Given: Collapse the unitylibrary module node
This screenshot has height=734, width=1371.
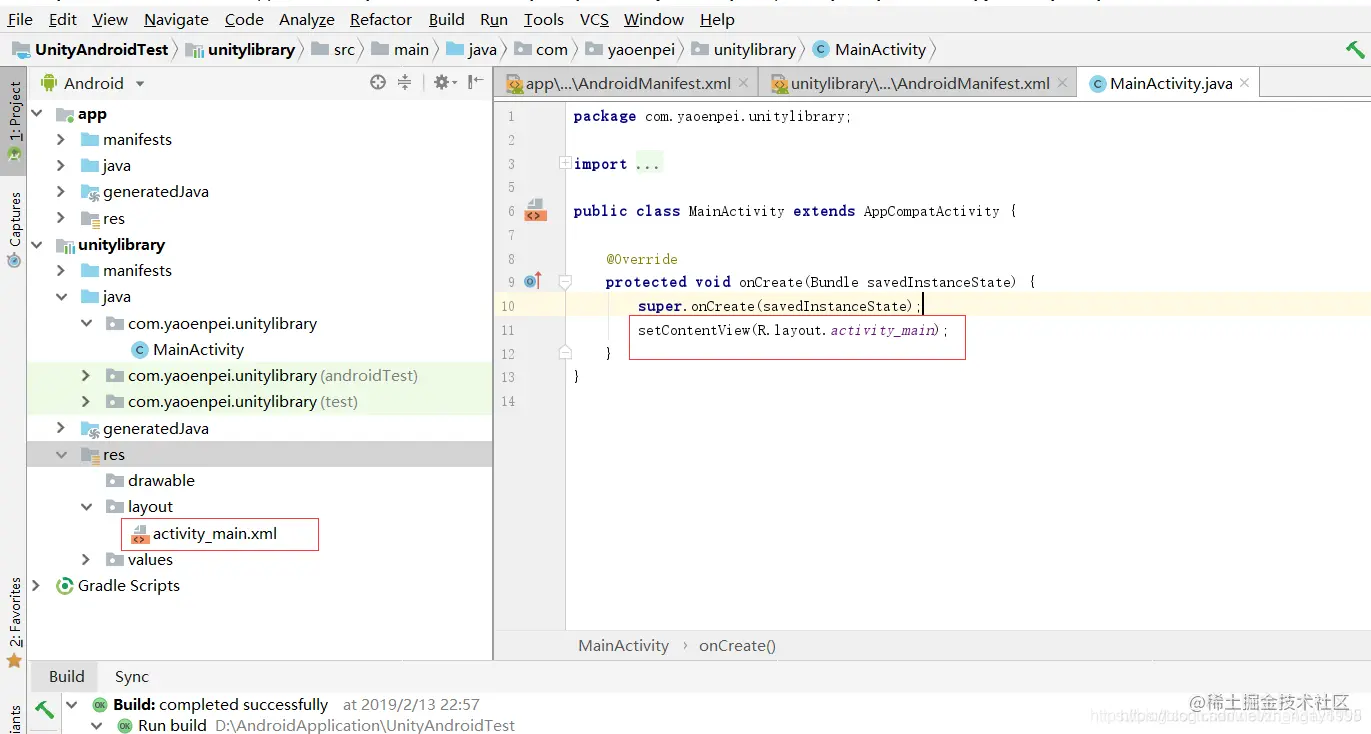Looking at the screenshot, I should click(37, 244).
